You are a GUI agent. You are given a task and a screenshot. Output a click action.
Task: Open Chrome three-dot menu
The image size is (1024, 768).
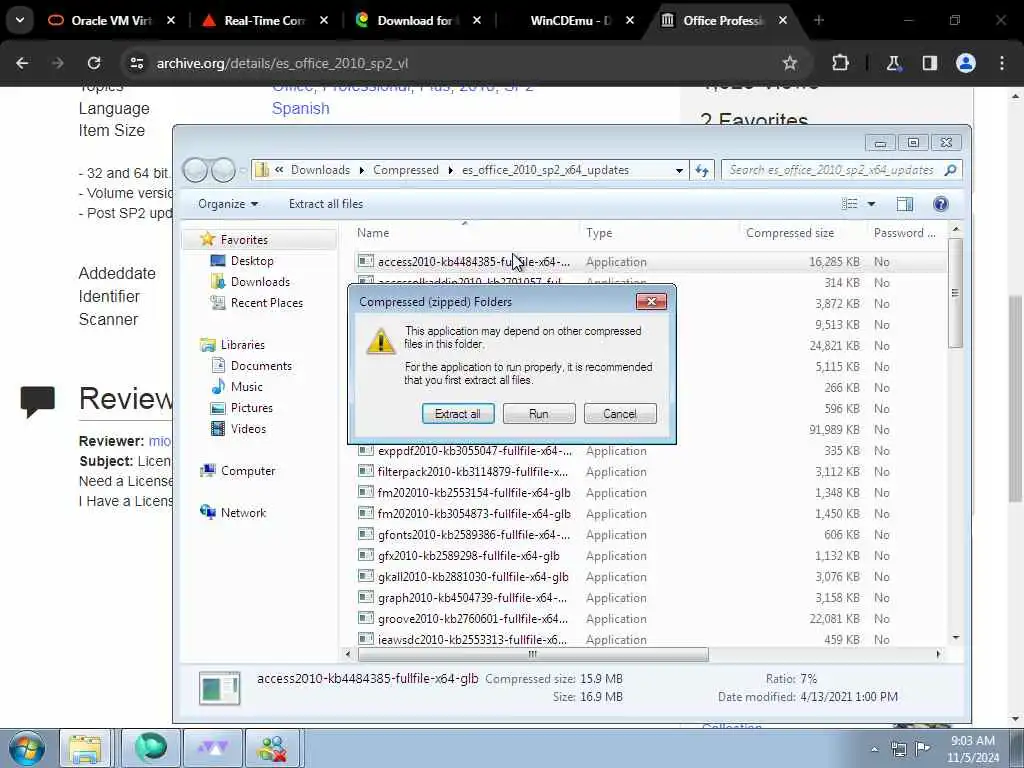coord(1002,63)
